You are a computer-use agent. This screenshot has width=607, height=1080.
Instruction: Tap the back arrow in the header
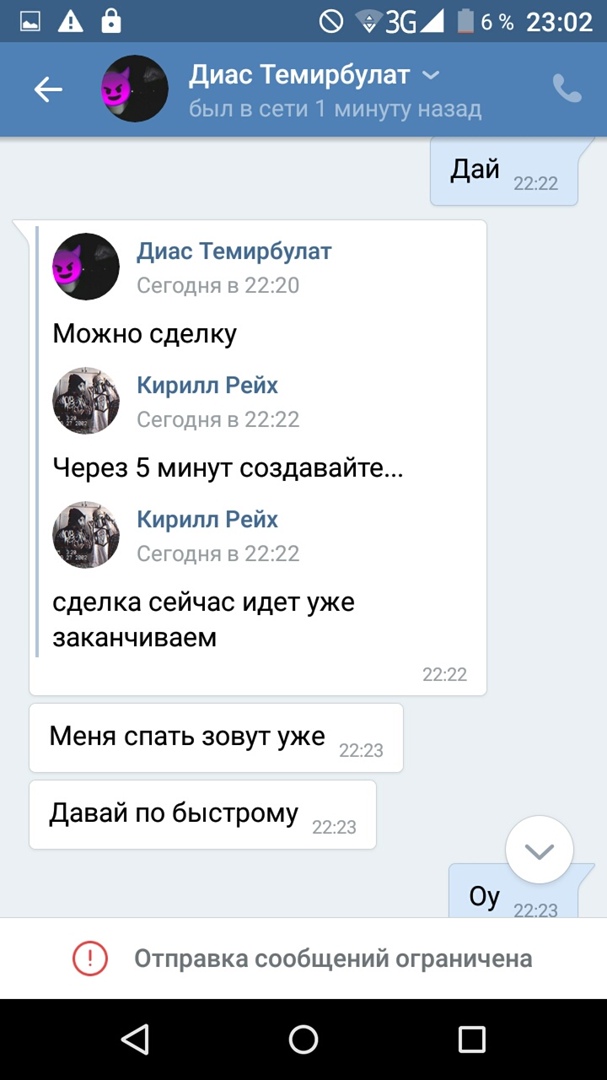point(48,89)
